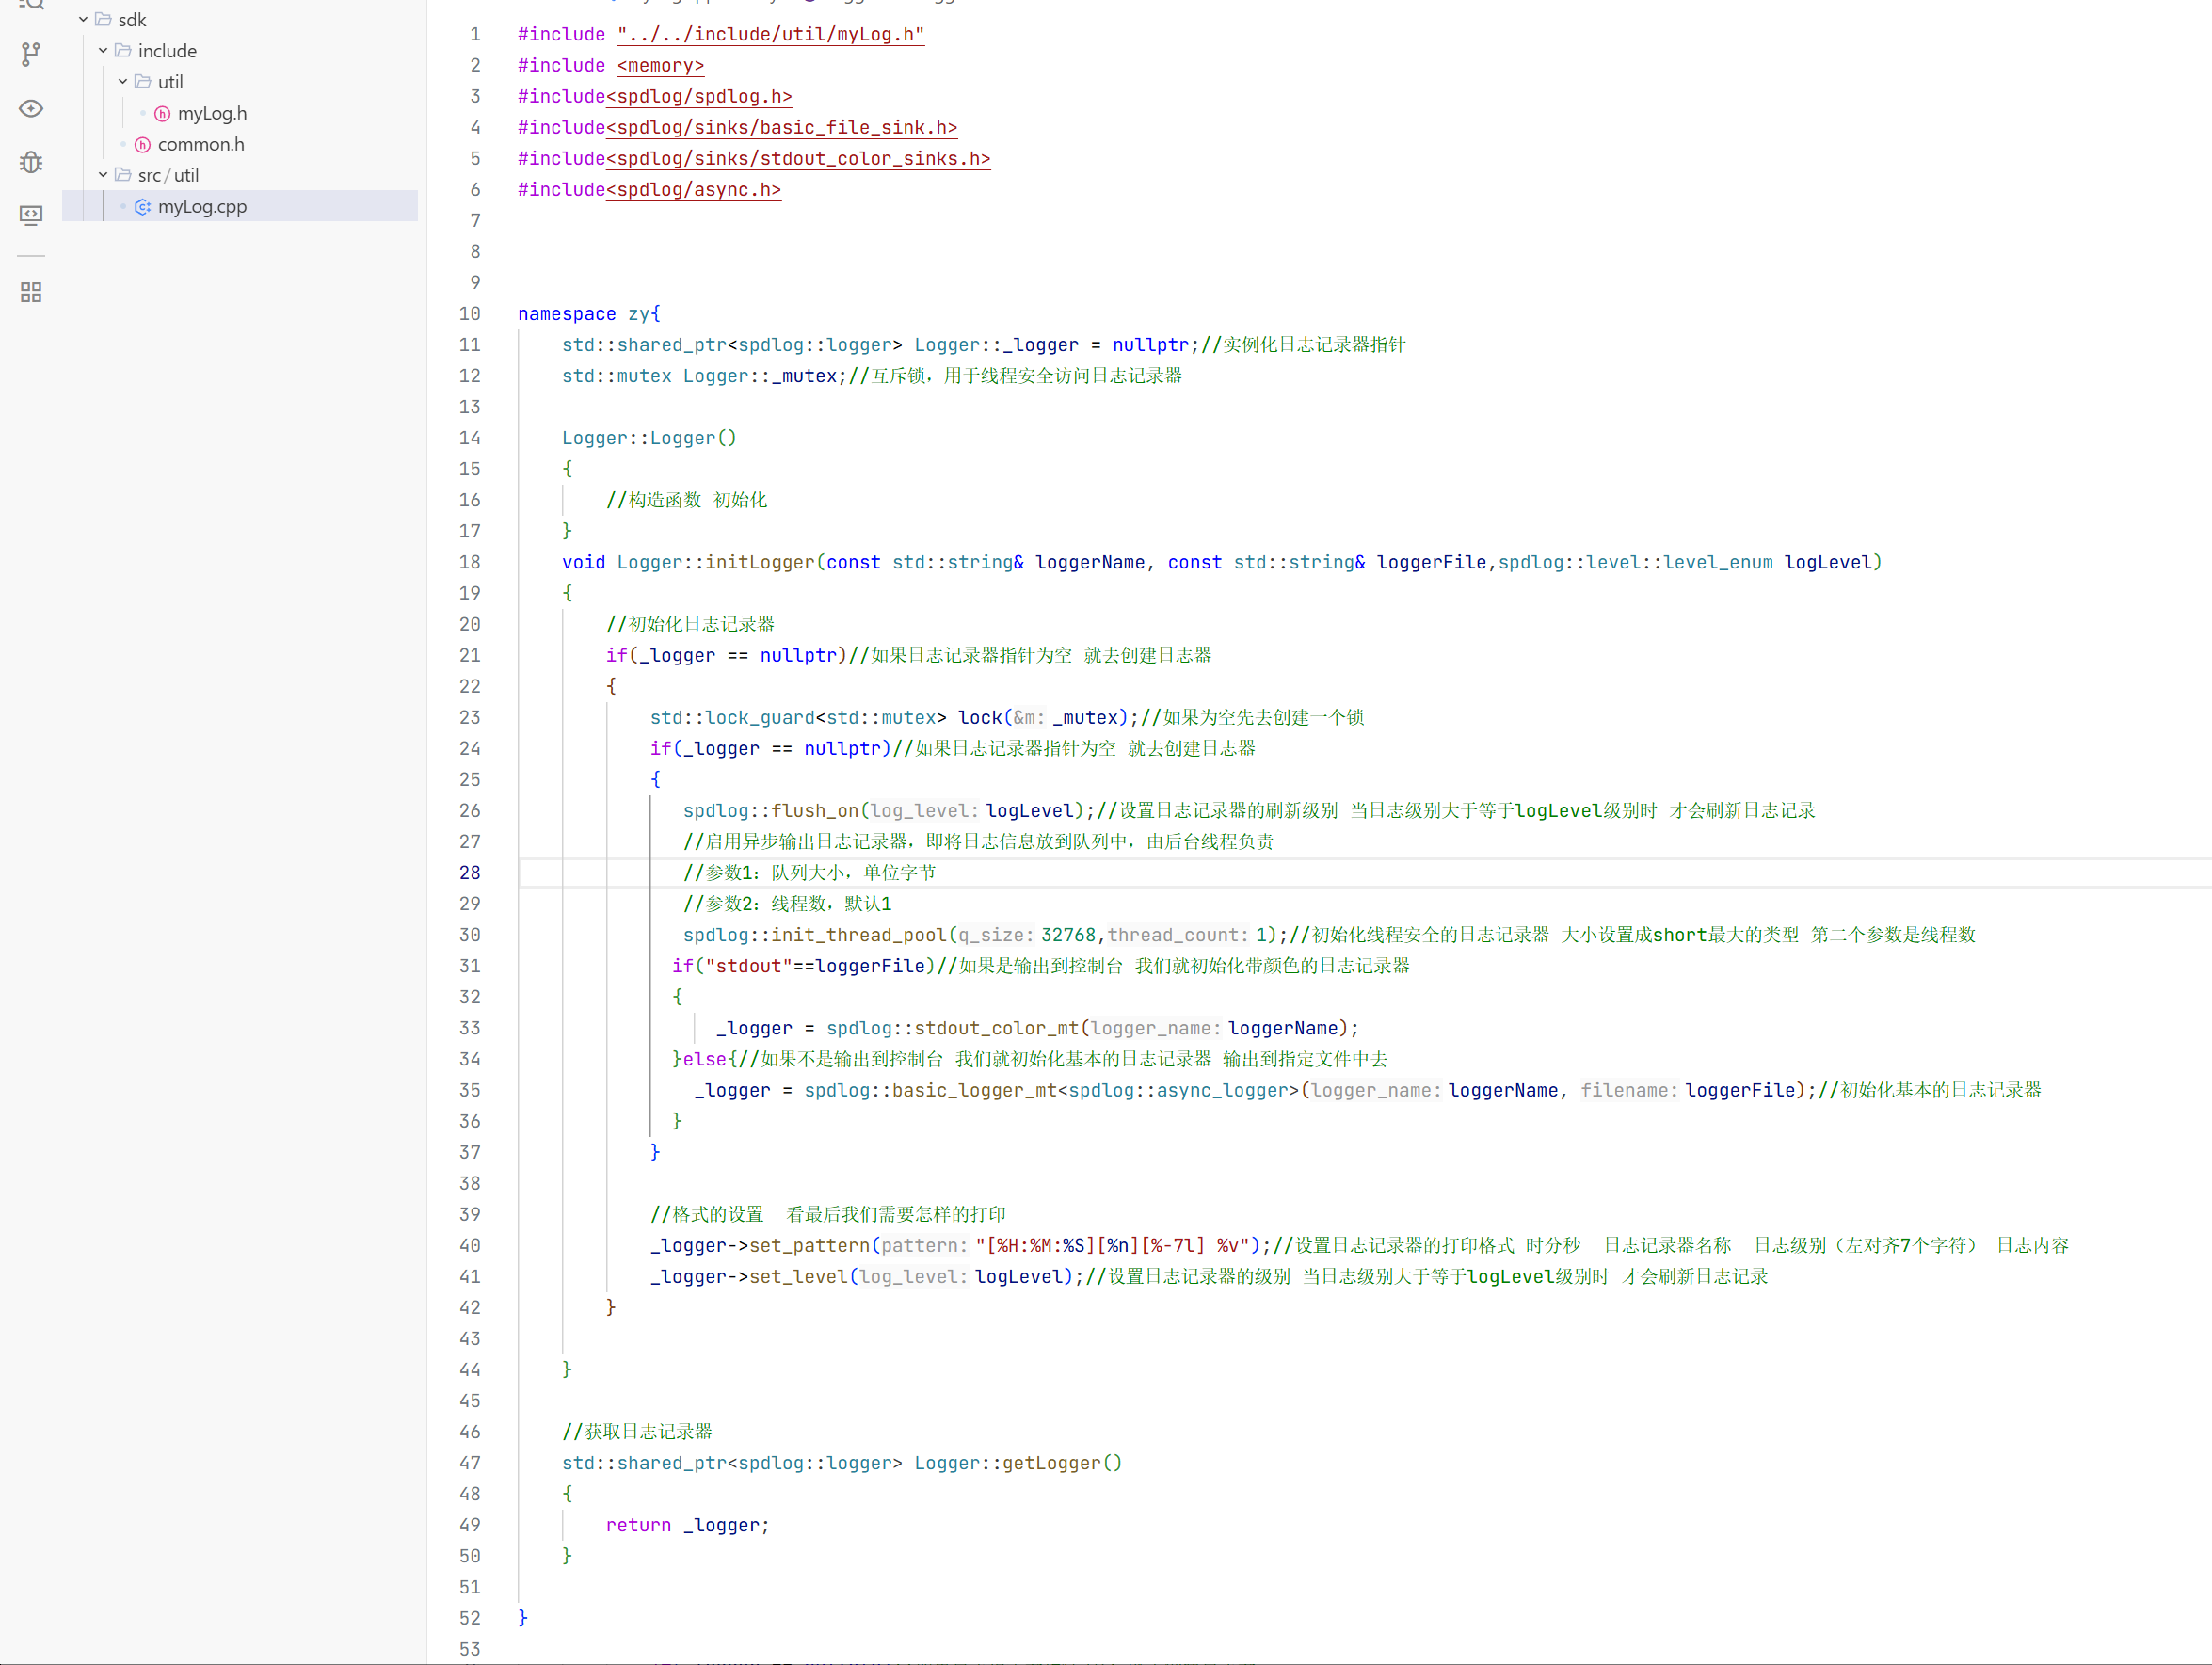
Task: Click line number 28 in gutter
Action: pyautogui.click(x=470, y=873)
